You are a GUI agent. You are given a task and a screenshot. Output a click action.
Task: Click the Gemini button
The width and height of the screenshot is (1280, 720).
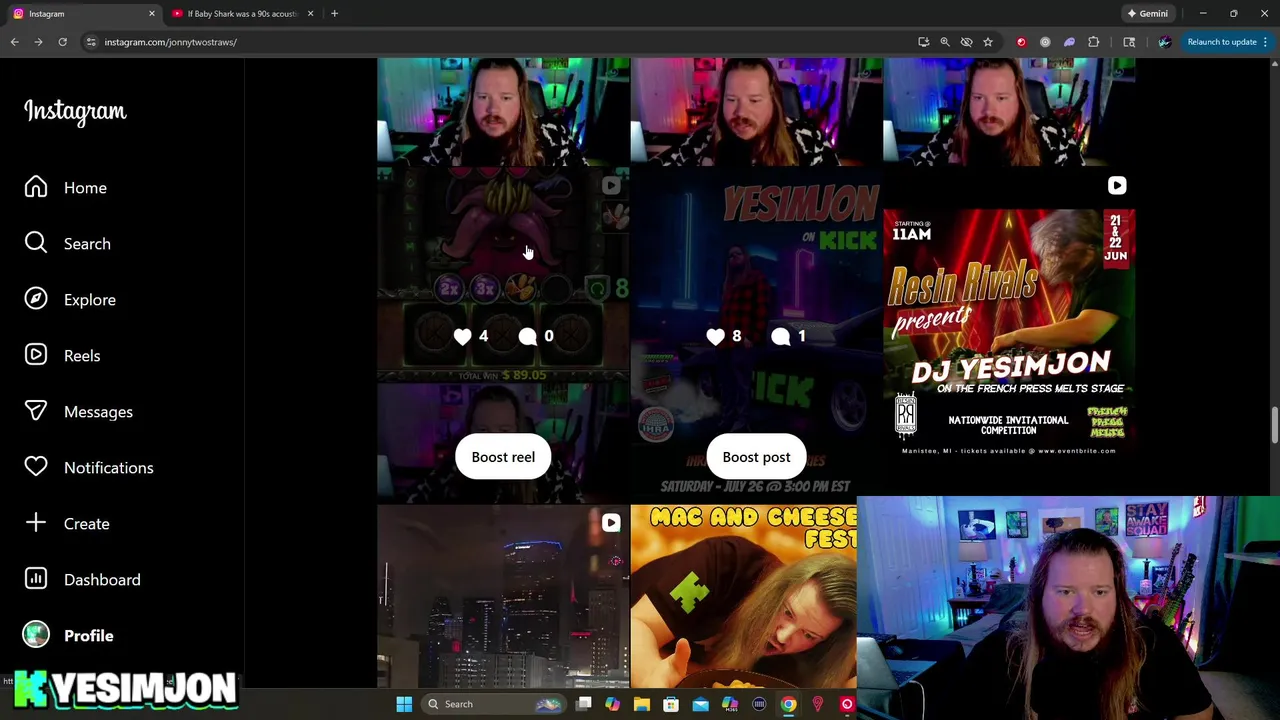1147,14
